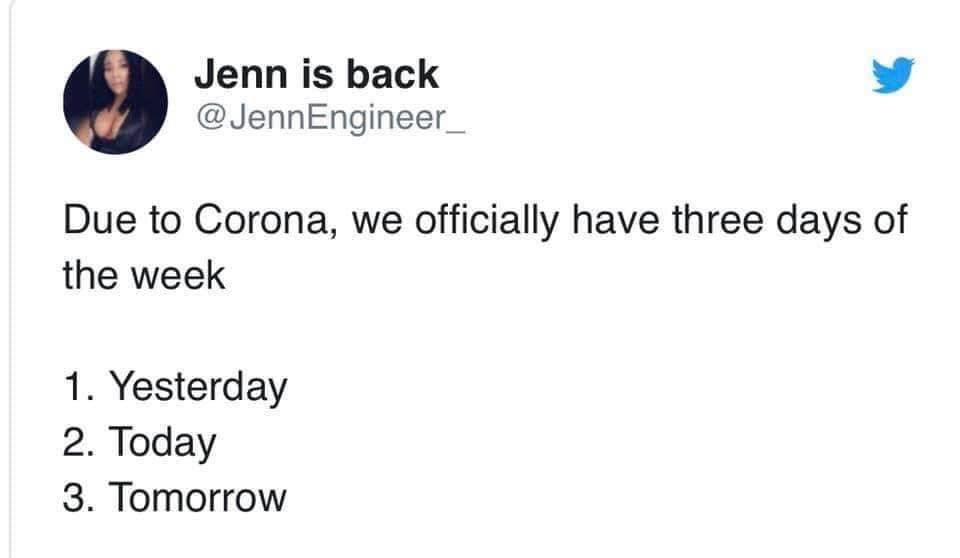Select the "Today" list entry
The width and height of the screenshot is (960, 558).
pos(163,442)
